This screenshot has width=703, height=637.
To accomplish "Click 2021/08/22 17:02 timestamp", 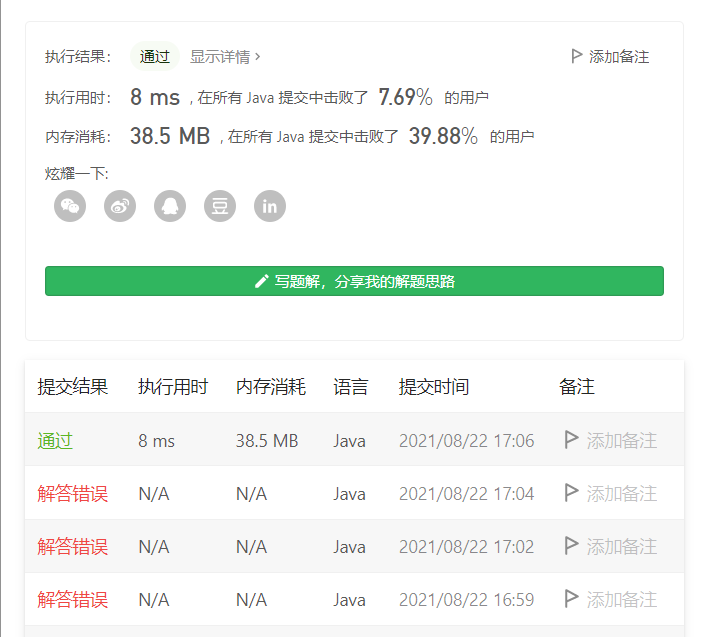I will point(467,547).
